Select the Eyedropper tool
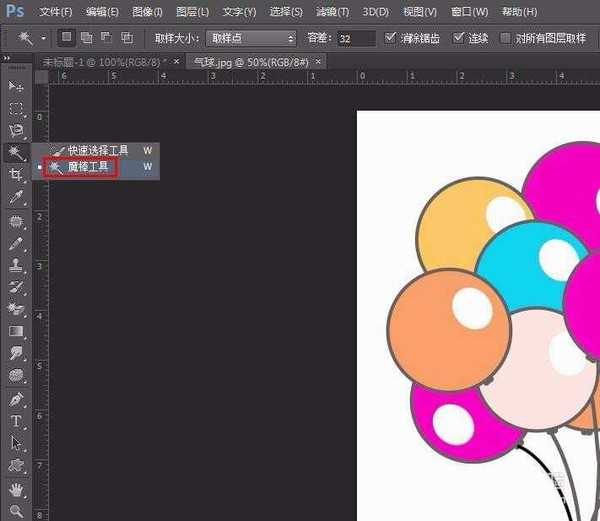 click(x=16, y=197)
